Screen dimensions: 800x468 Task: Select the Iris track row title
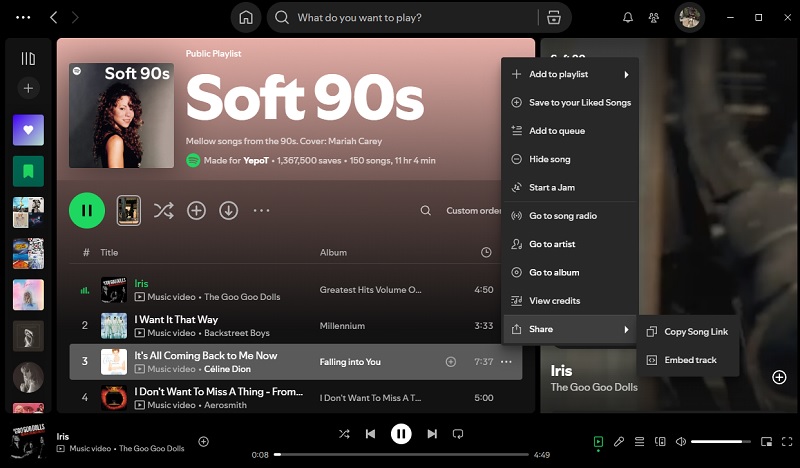click(141, 283)
